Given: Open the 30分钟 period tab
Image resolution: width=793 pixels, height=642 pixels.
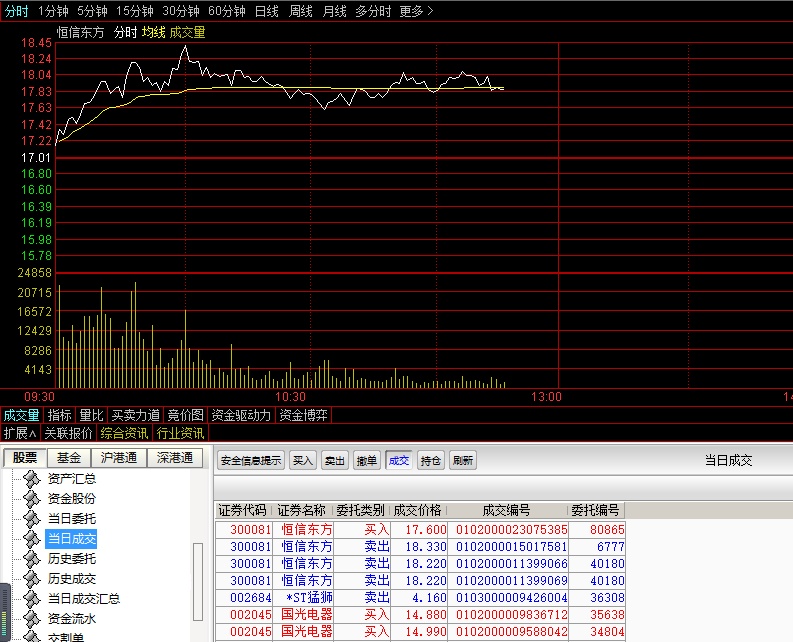Looking at the screenshot, I should tap(181, 11).
